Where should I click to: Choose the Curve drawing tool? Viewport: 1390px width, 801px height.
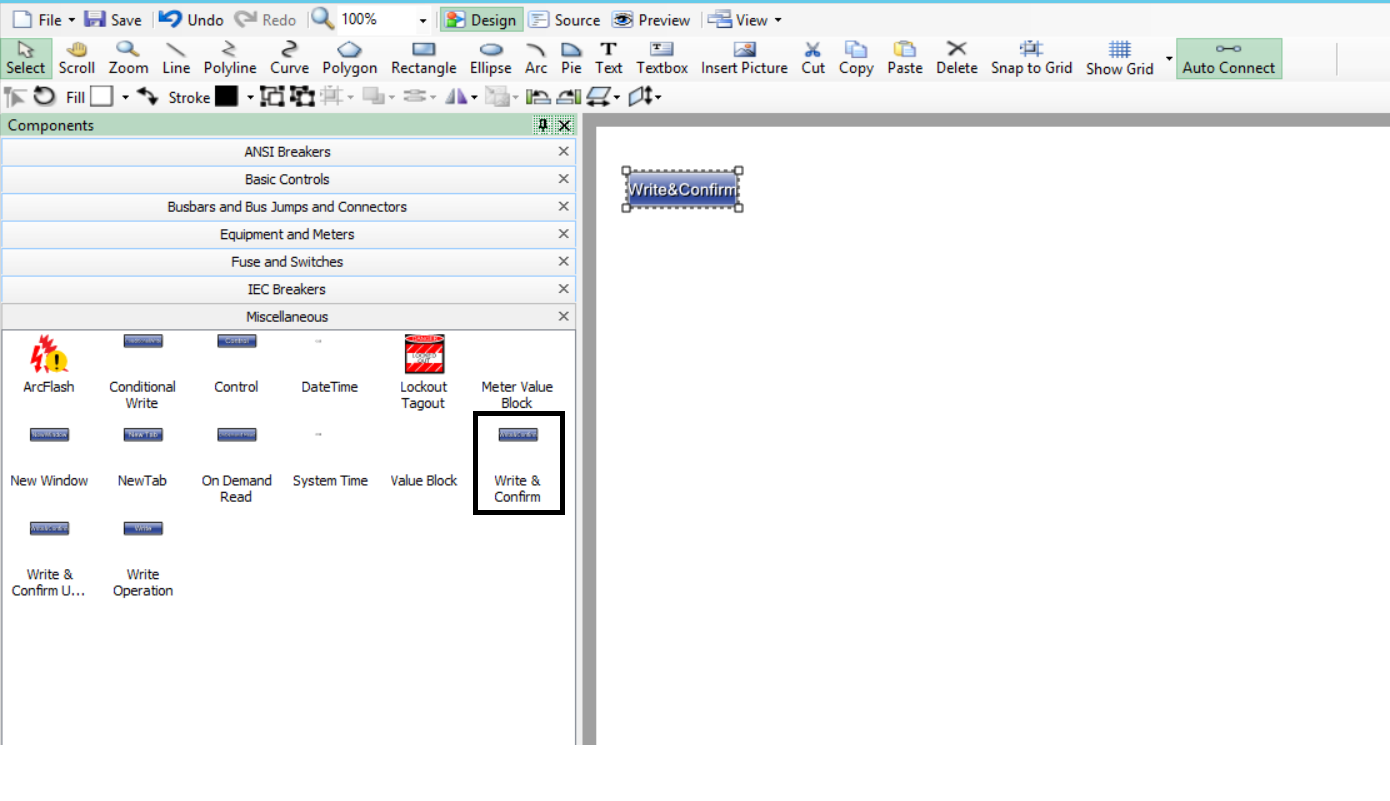(289, 58)
